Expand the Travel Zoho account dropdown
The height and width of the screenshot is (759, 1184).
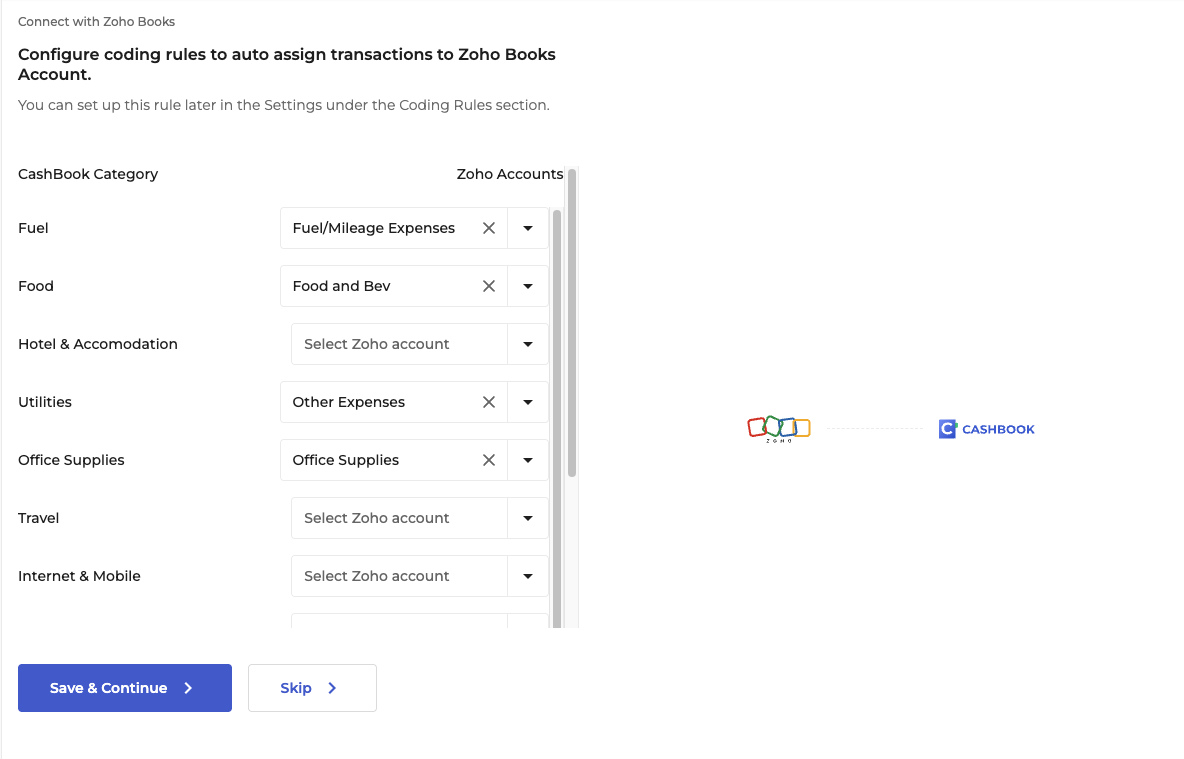(x=528, y=518)
